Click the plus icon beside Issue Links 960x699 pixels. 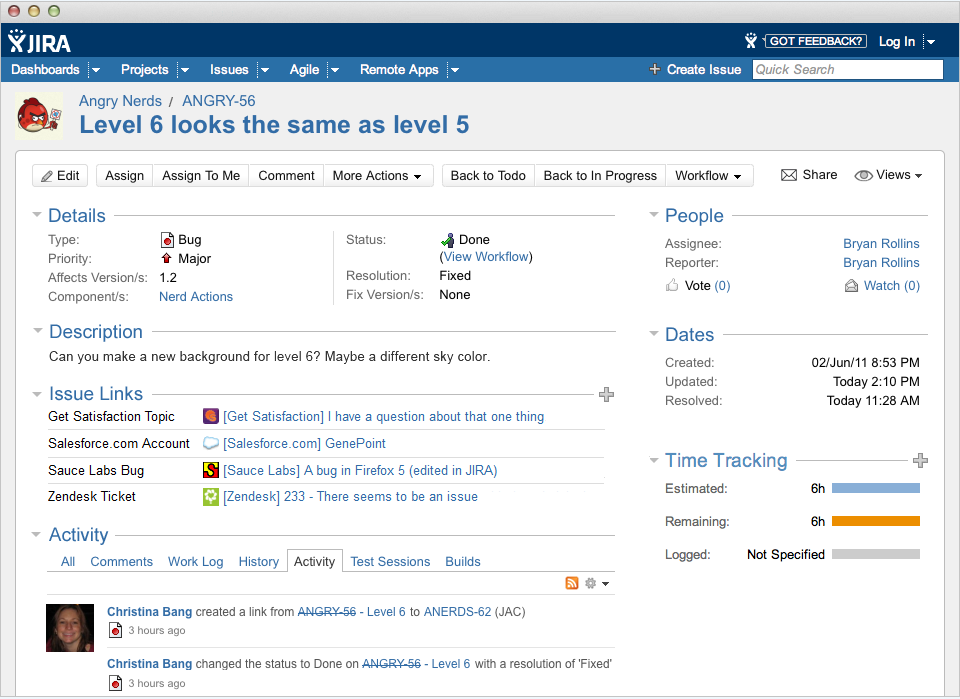tap(606, 395)
